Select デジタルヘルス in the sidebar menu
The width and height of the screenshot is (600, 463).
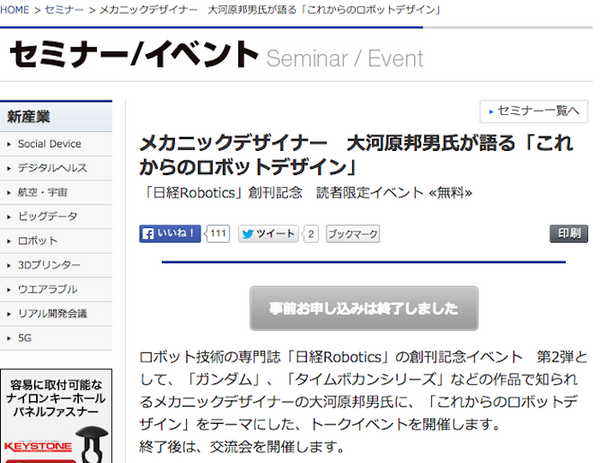52,168
